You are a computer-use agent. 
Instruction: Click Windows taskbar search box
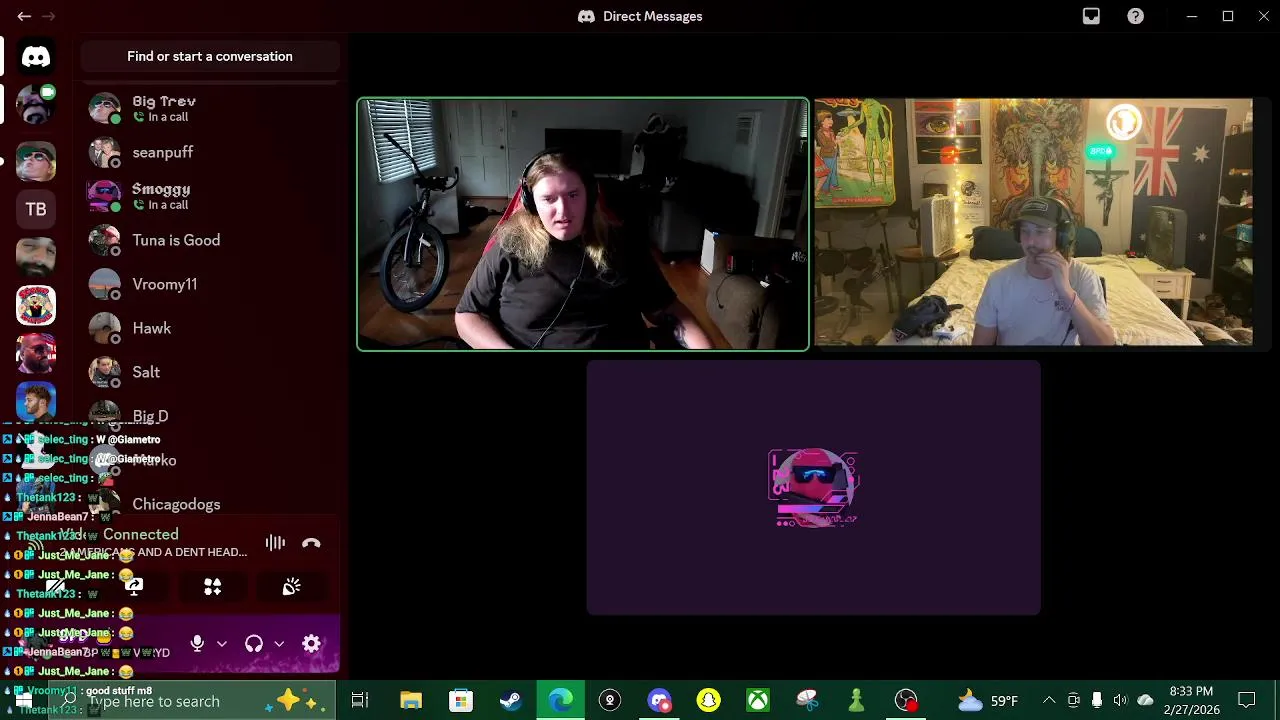pos(194,701)
